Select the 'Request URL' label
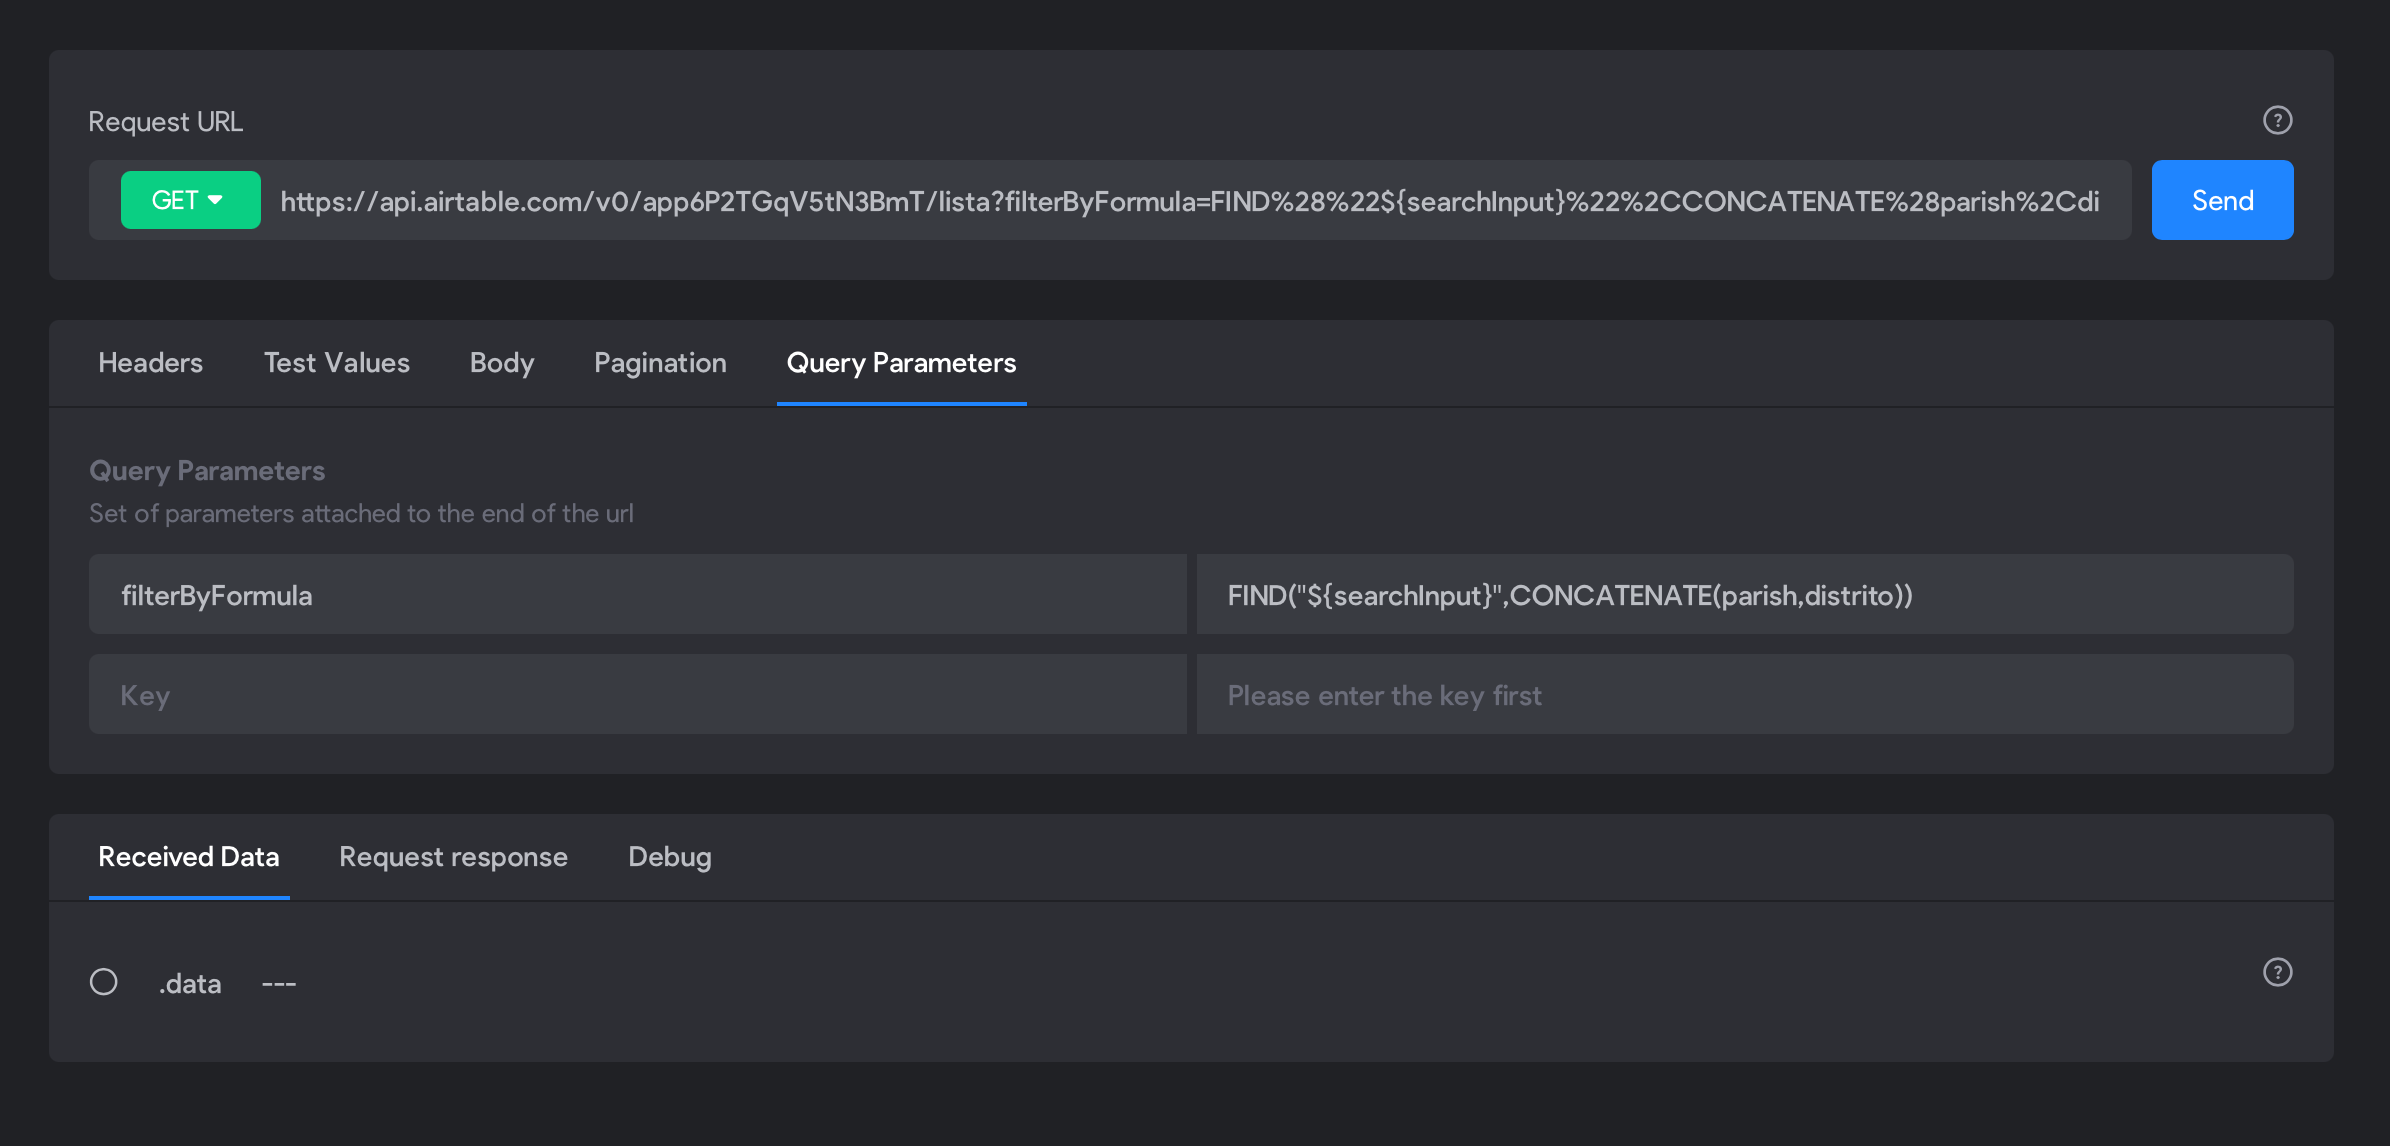2390x1146 pixels. [166, 121]
